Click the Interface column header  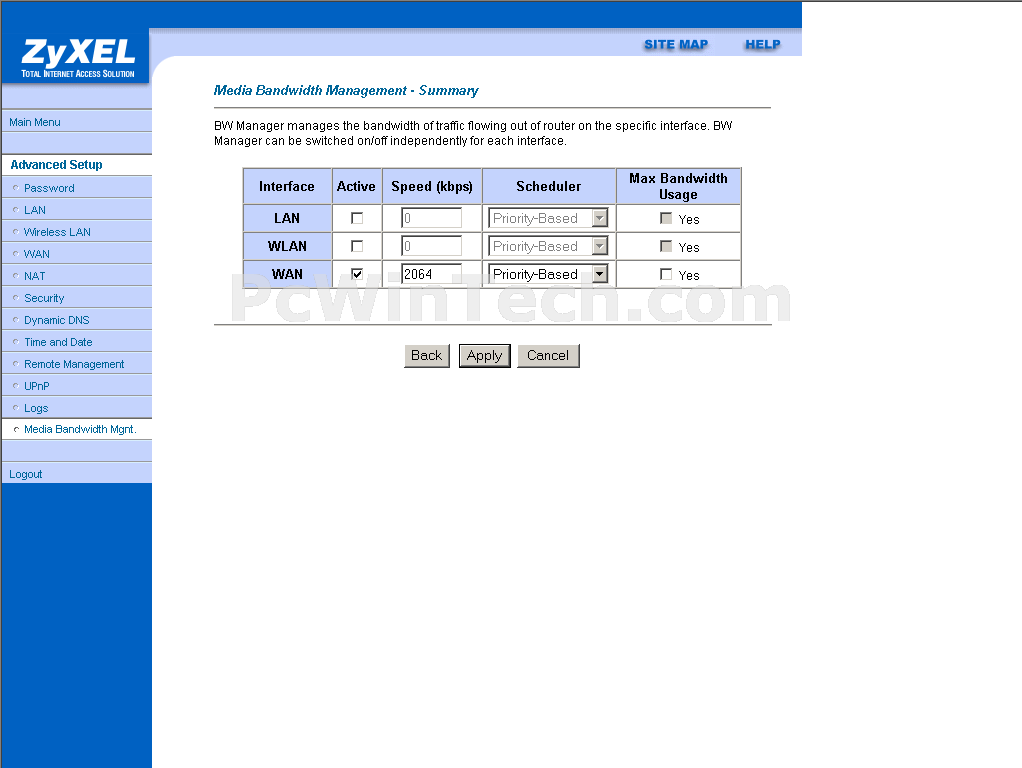287,186
